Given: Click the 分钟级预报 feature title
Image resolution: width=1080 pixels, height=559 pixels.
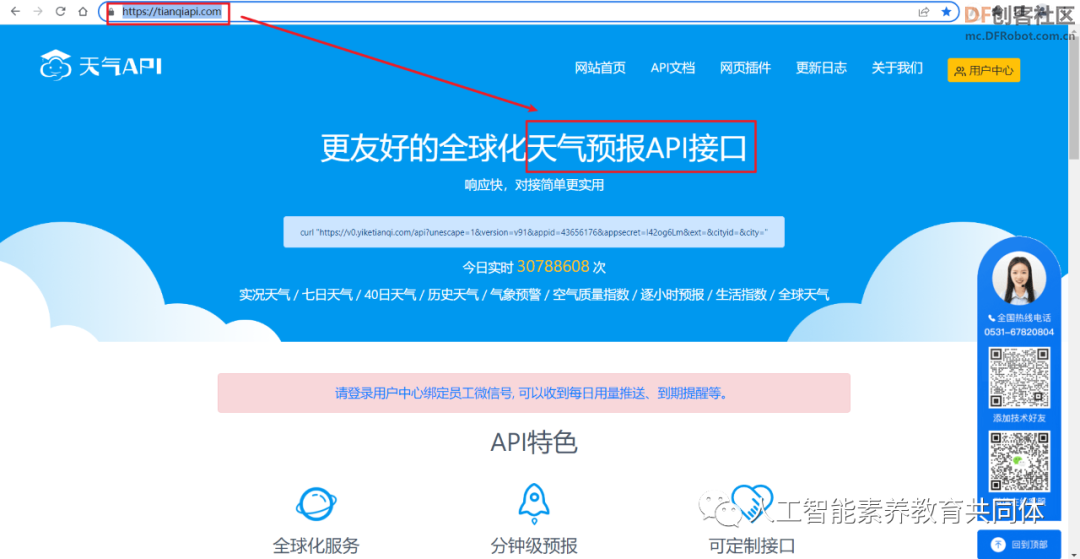Looking at the screenshot, I should [x=534, y=547].
